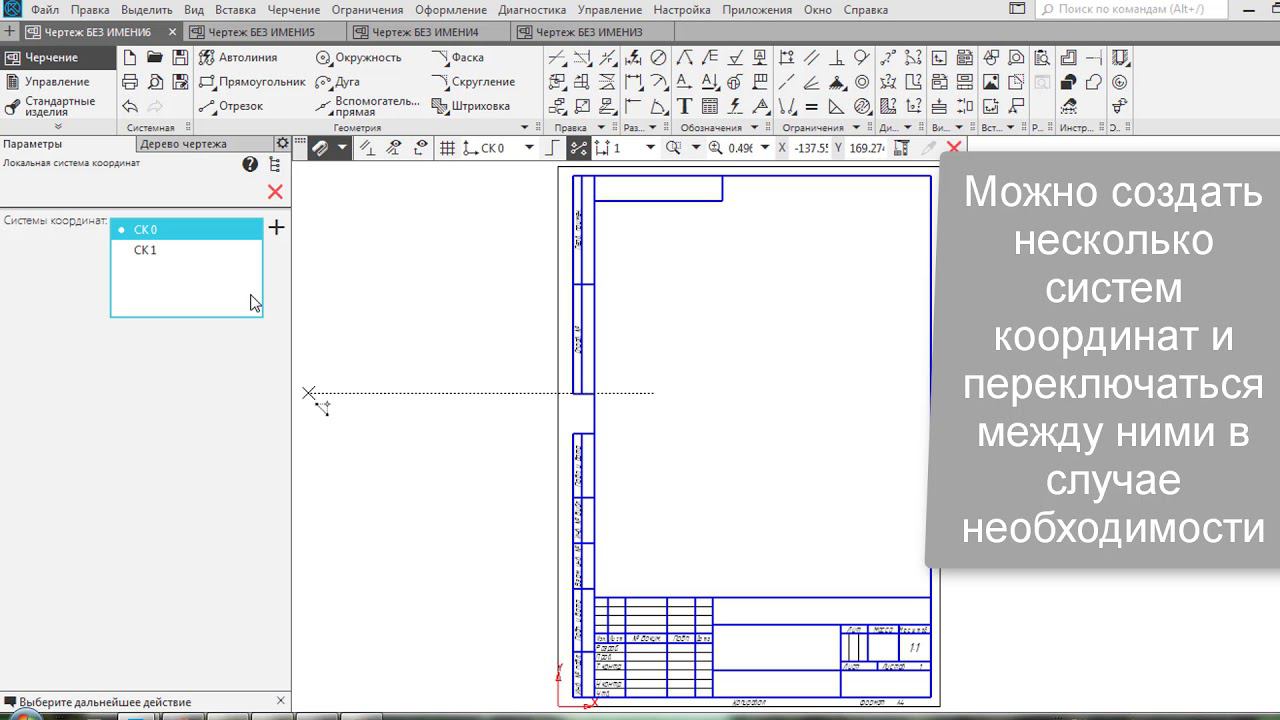Expand the Ограничения group arrow
The height and width of the screenshot is (720, 1280).
click(856, 128)
